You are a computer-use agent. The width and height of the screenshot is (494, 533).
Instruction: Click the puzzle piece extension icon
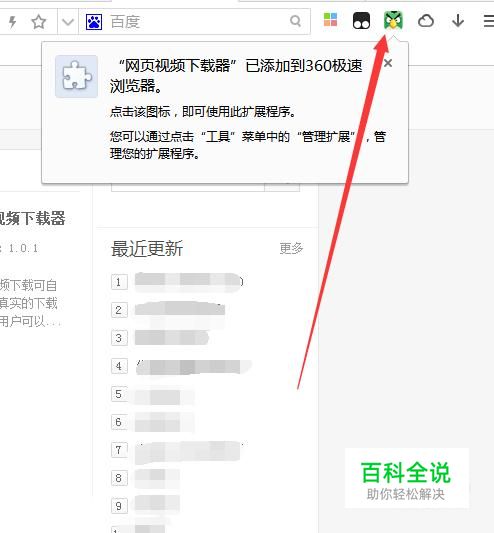tap(76, 76)
